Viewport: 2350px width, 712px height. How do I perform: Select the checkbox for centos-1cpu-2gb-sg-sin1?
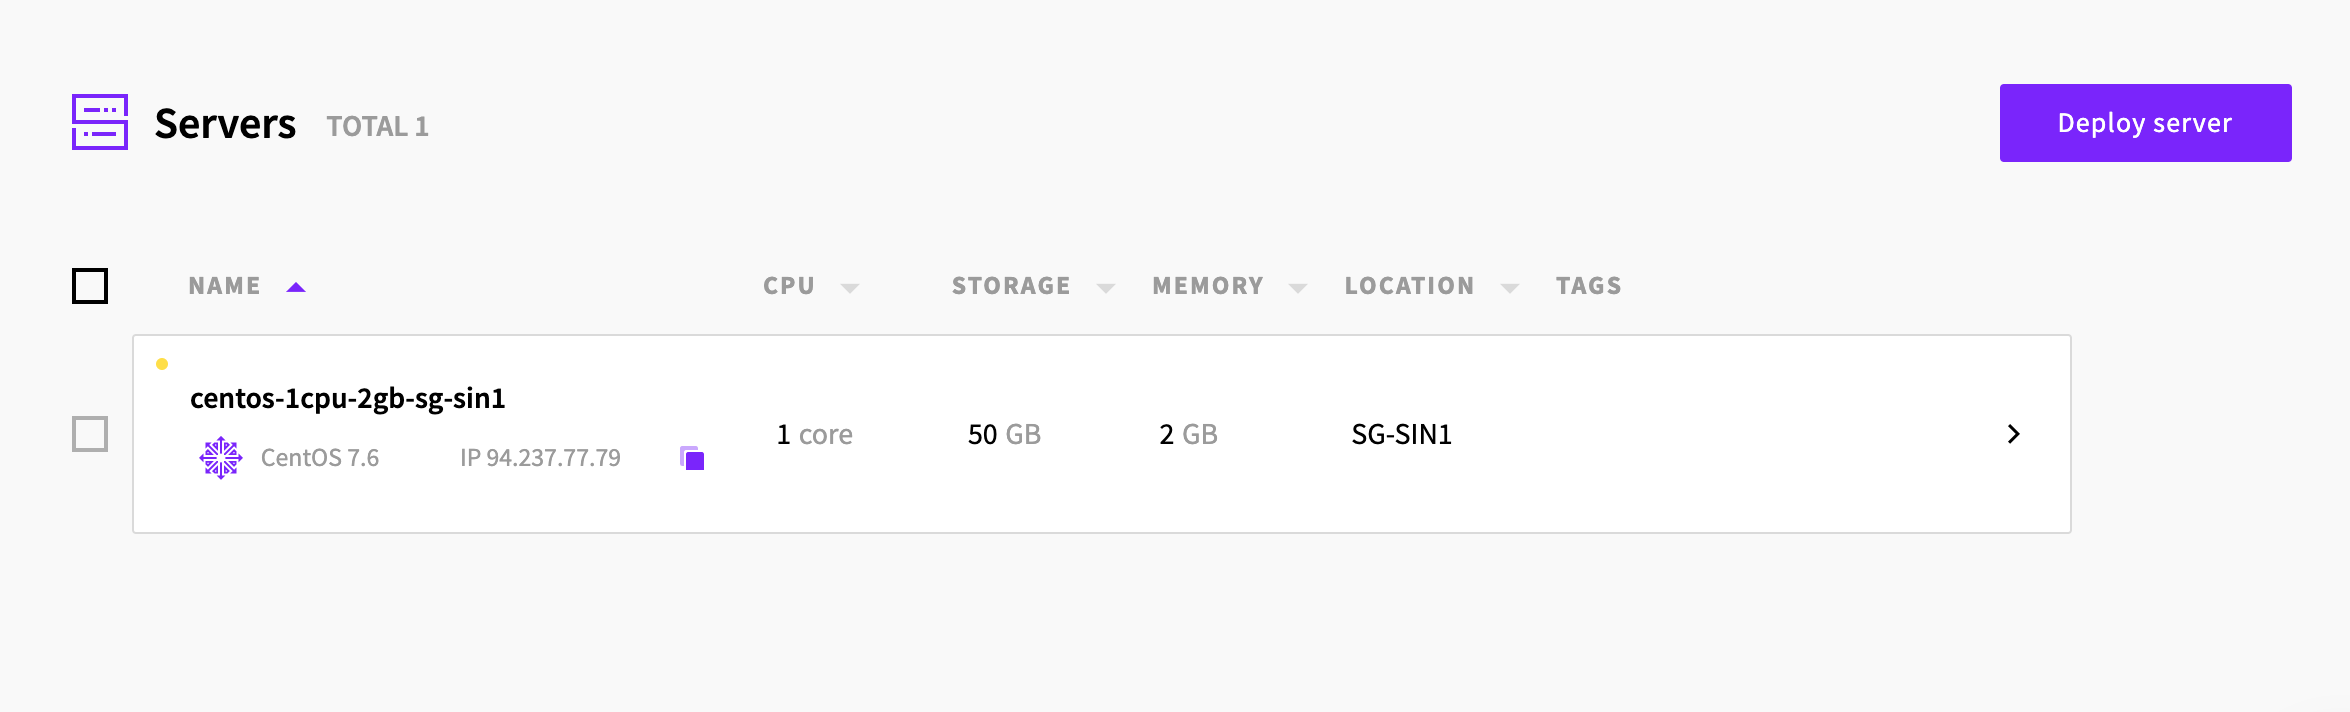(91, 435)
